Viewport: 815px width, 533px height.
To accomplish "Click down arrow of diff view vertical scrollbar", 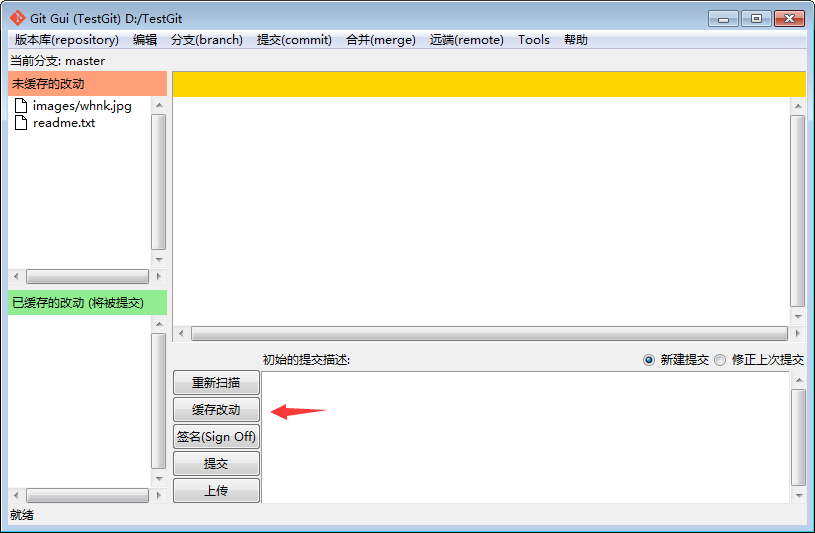I will 798,316.
